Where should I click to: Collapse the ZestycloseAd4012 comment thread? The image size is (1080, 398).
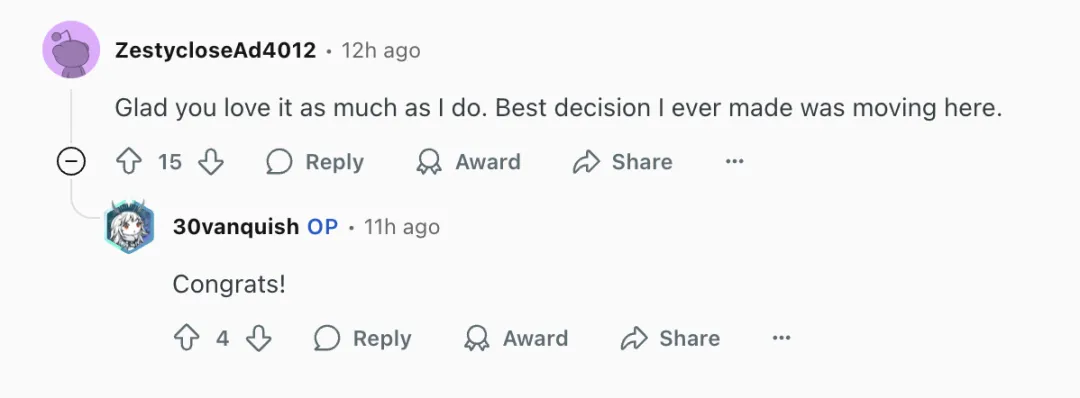pyautogui.click(x=71, y=162)
